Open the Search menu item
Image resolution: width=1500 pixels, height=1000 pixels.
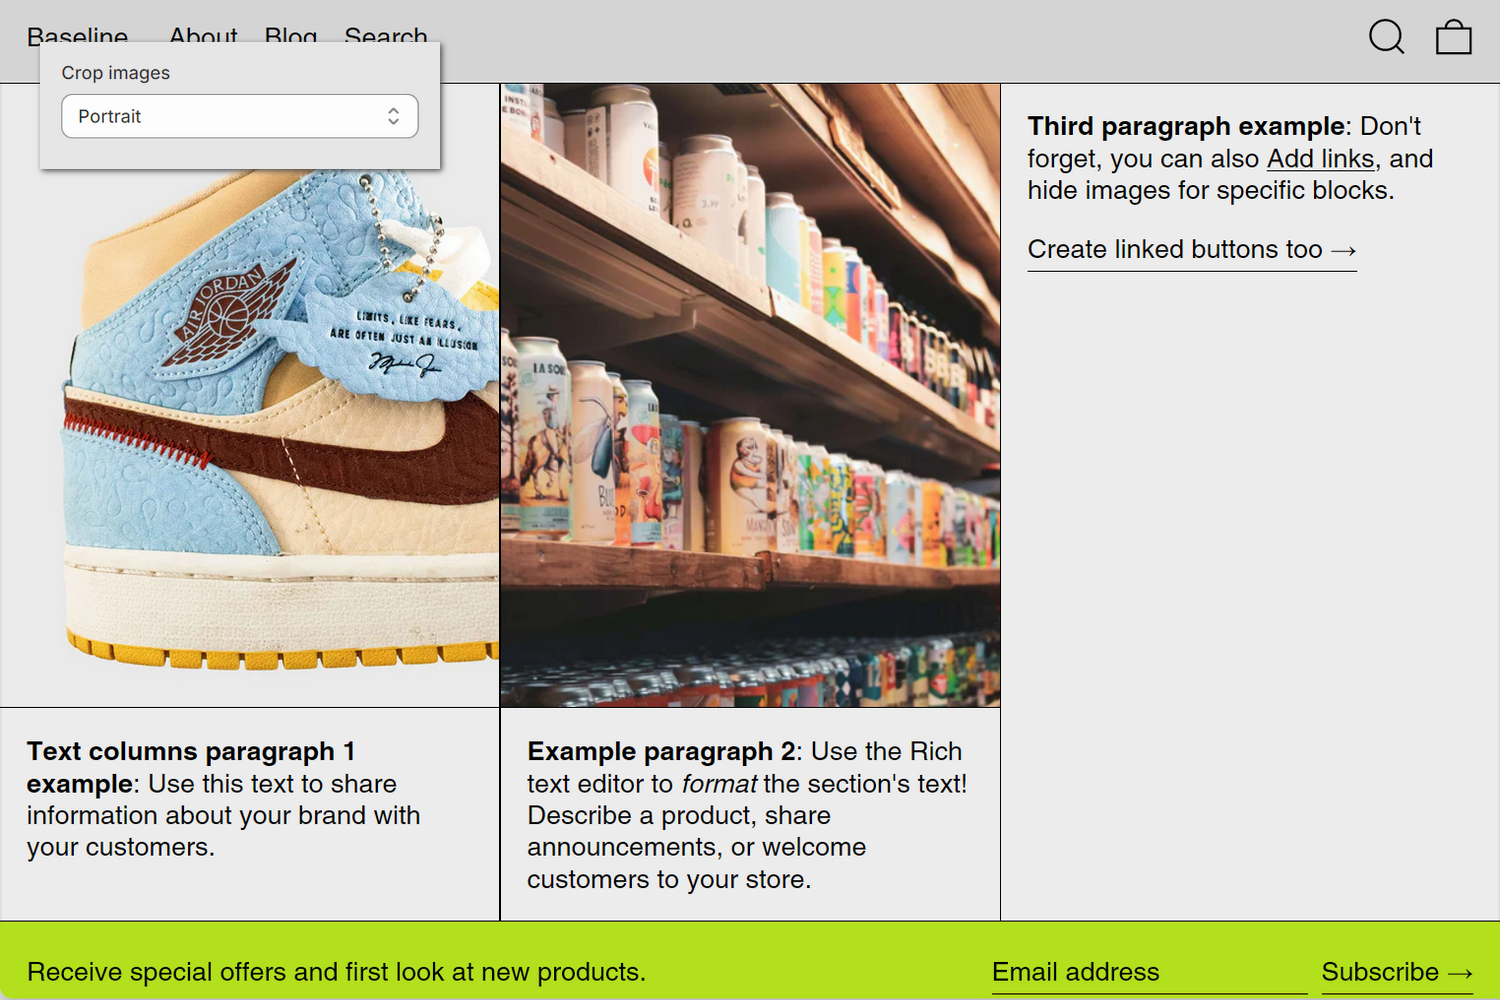[385, 36]
